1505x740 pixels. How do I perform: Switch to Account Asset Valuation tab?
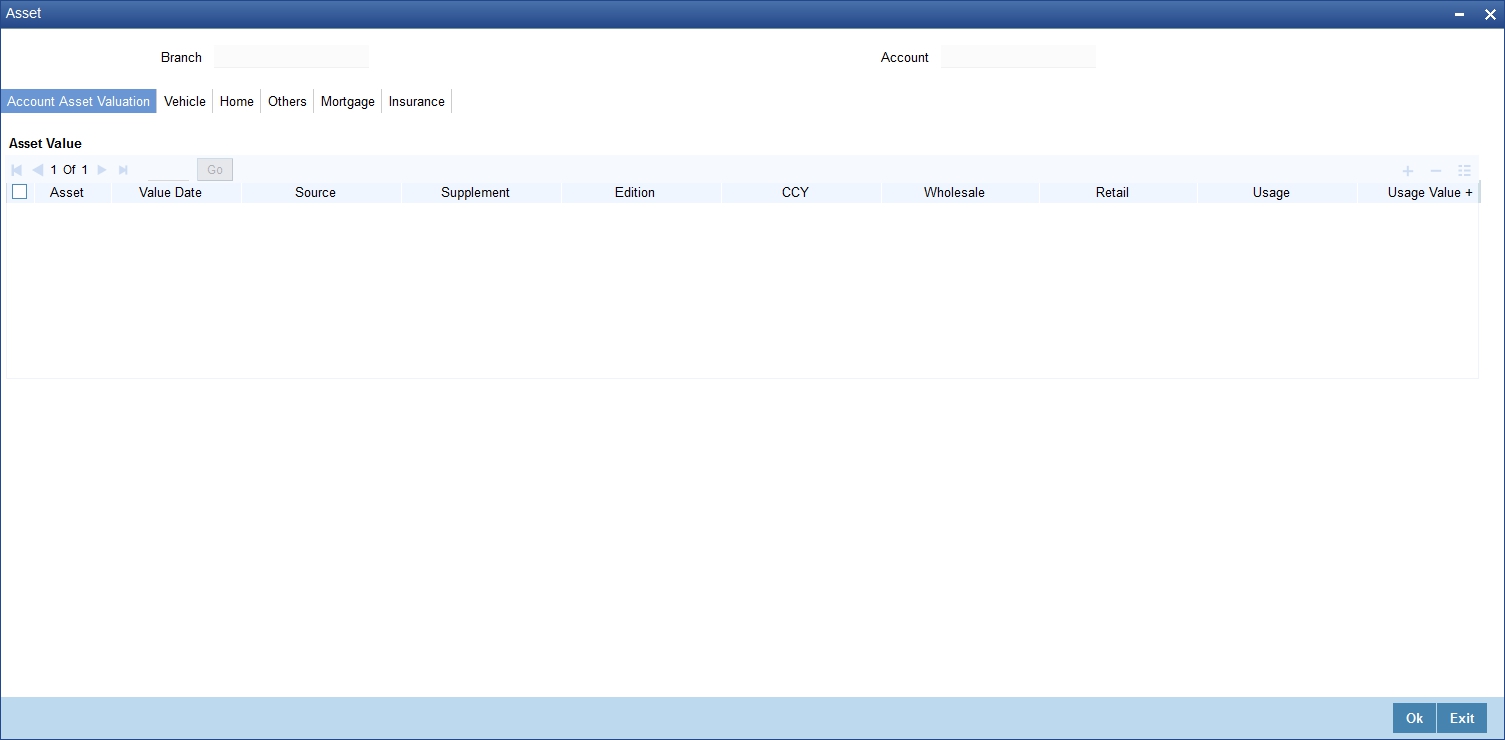(x=79, y=101)
